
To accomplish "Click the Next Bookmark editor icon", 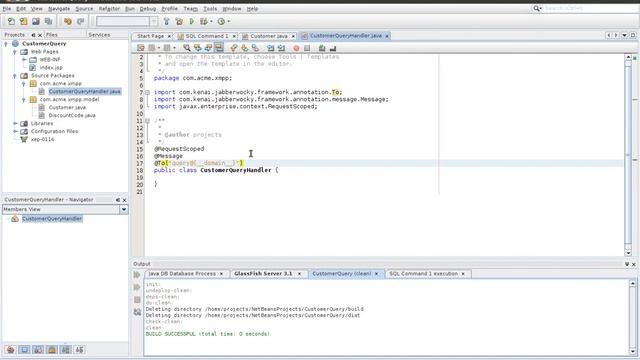I will click(244, 48).
